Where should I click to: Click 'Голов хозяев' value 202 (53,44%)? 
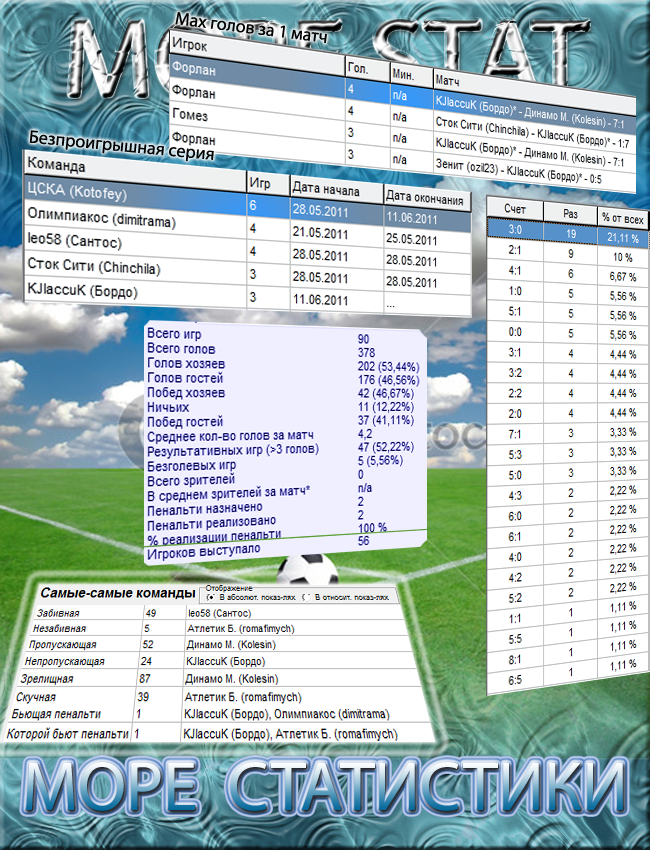click(388, 366)
